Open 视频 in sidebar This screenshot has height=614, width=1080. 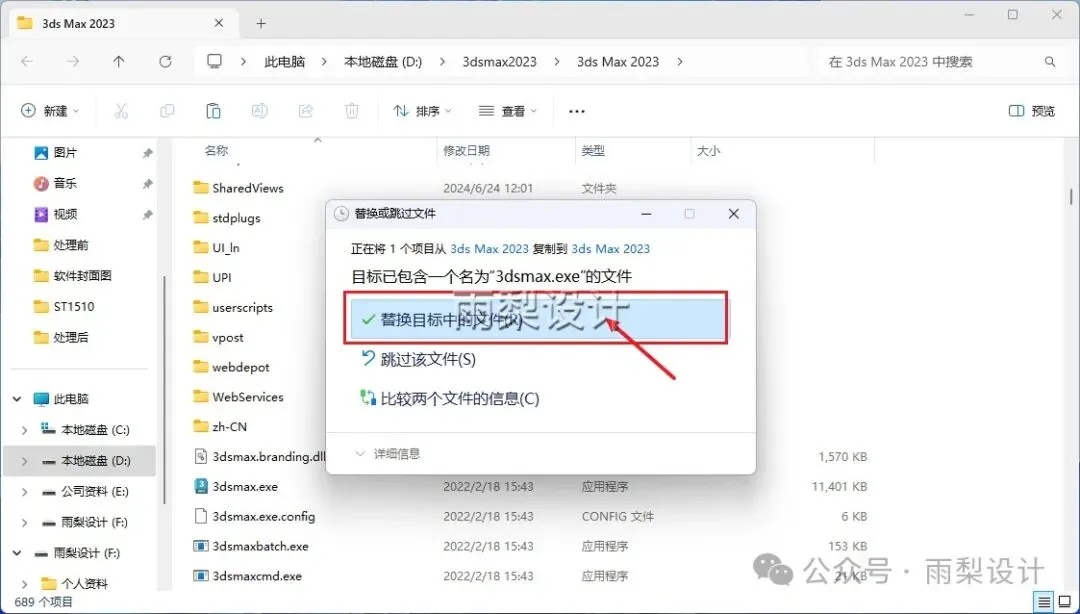pyautogui.click(x=55, y=214)
